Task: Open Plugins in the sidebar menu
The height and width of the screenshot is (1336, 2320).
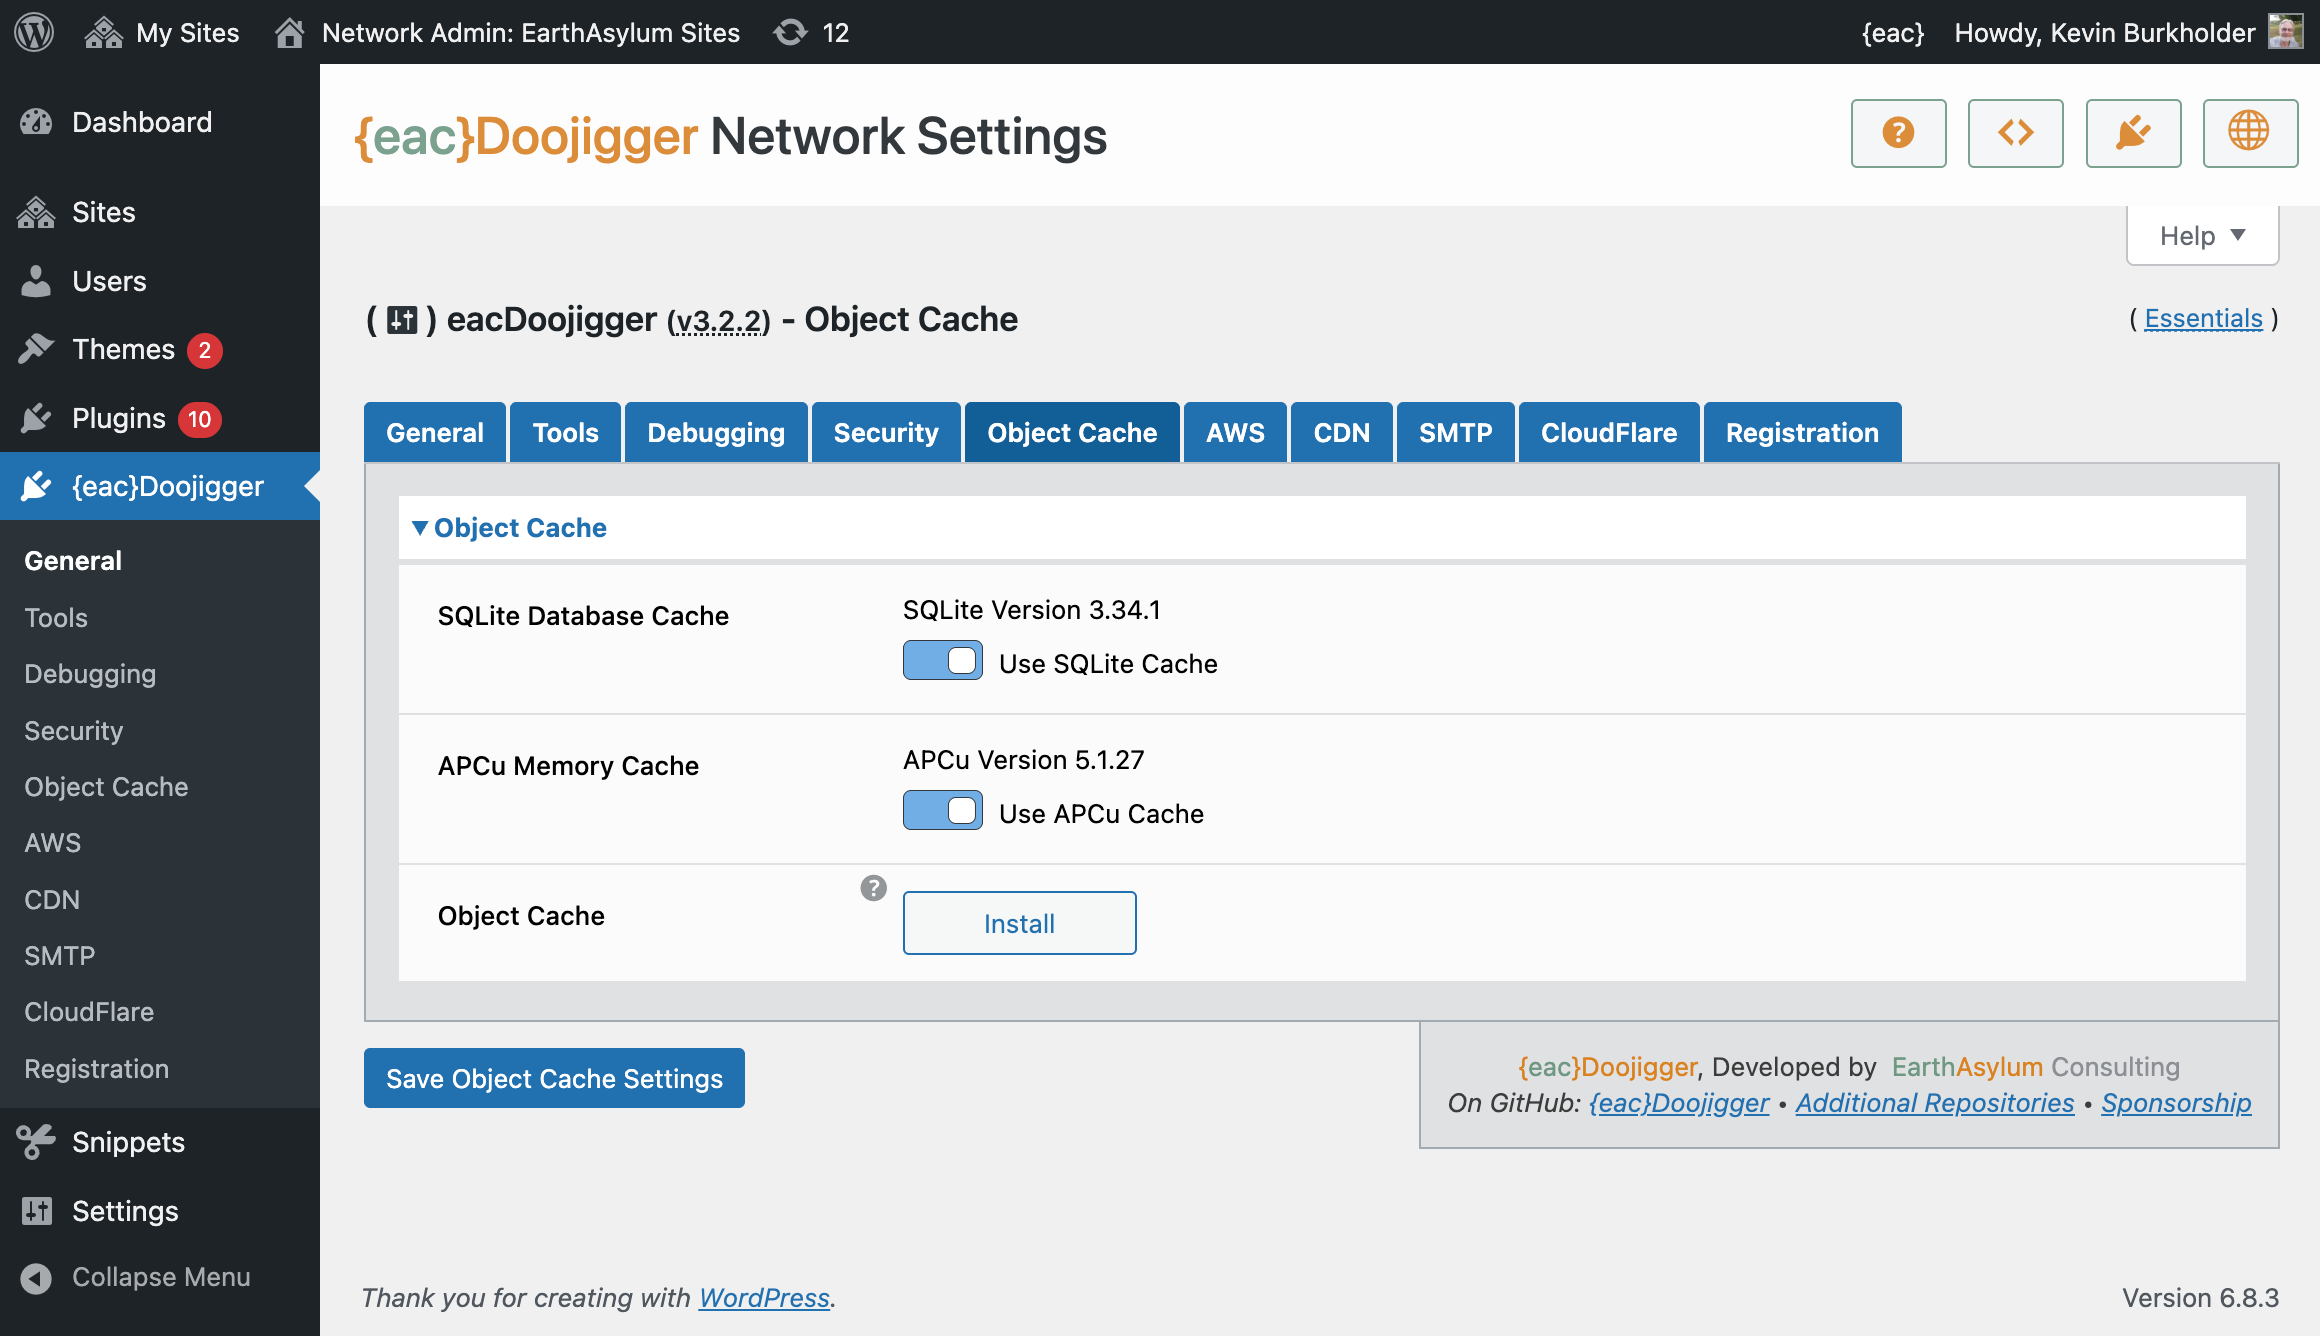Action: coord(118,418)
